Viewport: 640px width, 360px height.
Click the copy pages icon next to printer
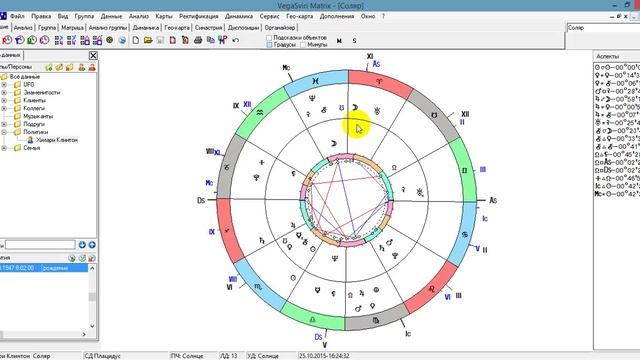coord(211,40)
